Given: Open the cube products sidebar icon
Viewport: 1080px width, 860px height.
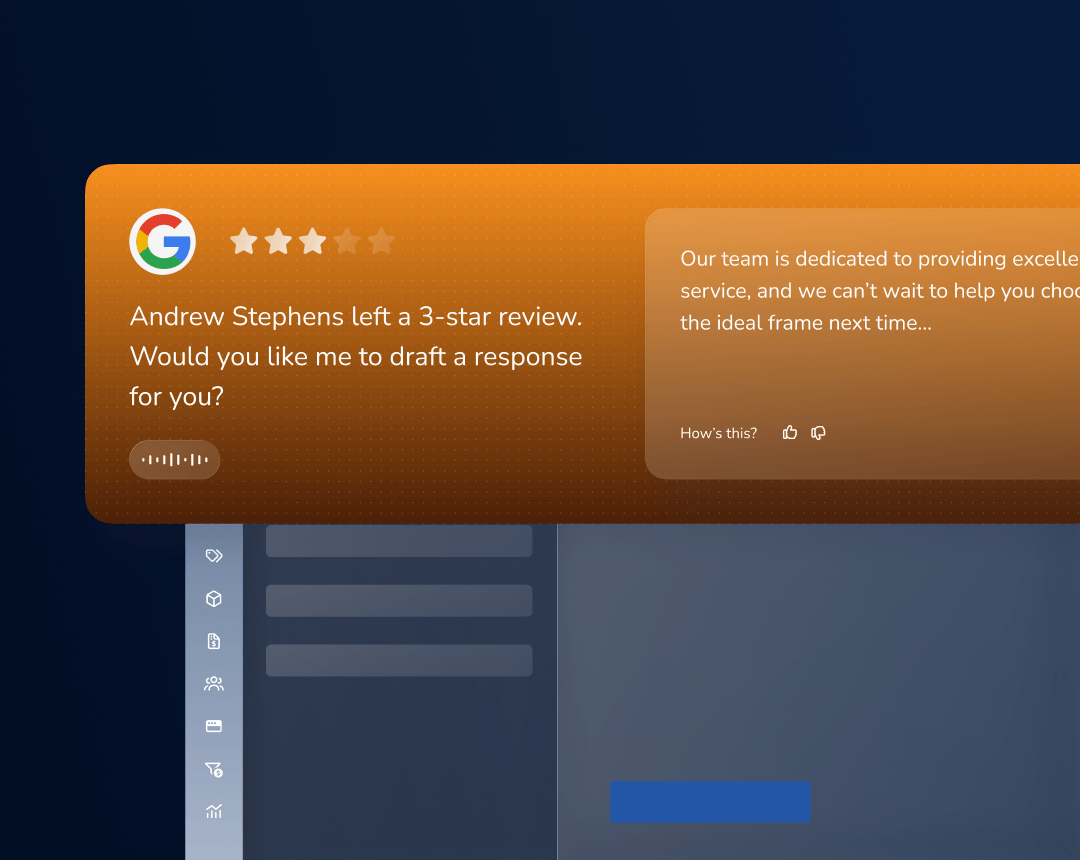Looking at the screenshot, I should pyautogui.click(x=214, y=598).
